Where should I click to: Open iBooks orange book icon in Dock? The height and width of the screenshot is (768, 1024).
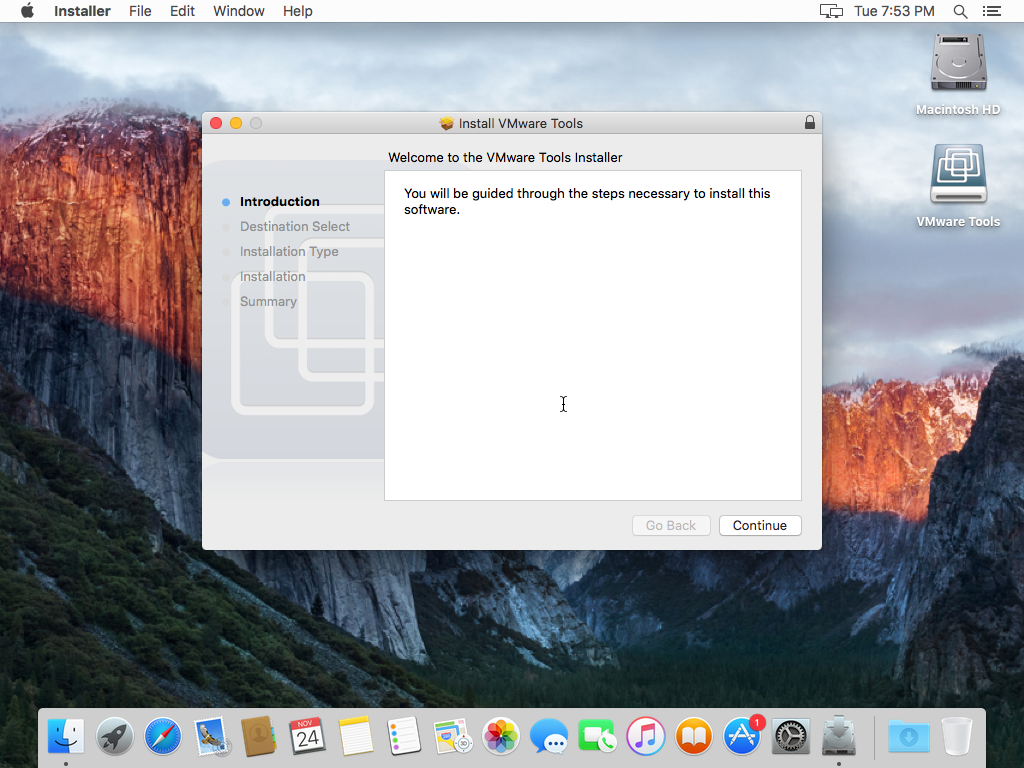pyautogui.click(x=694, y=736)
